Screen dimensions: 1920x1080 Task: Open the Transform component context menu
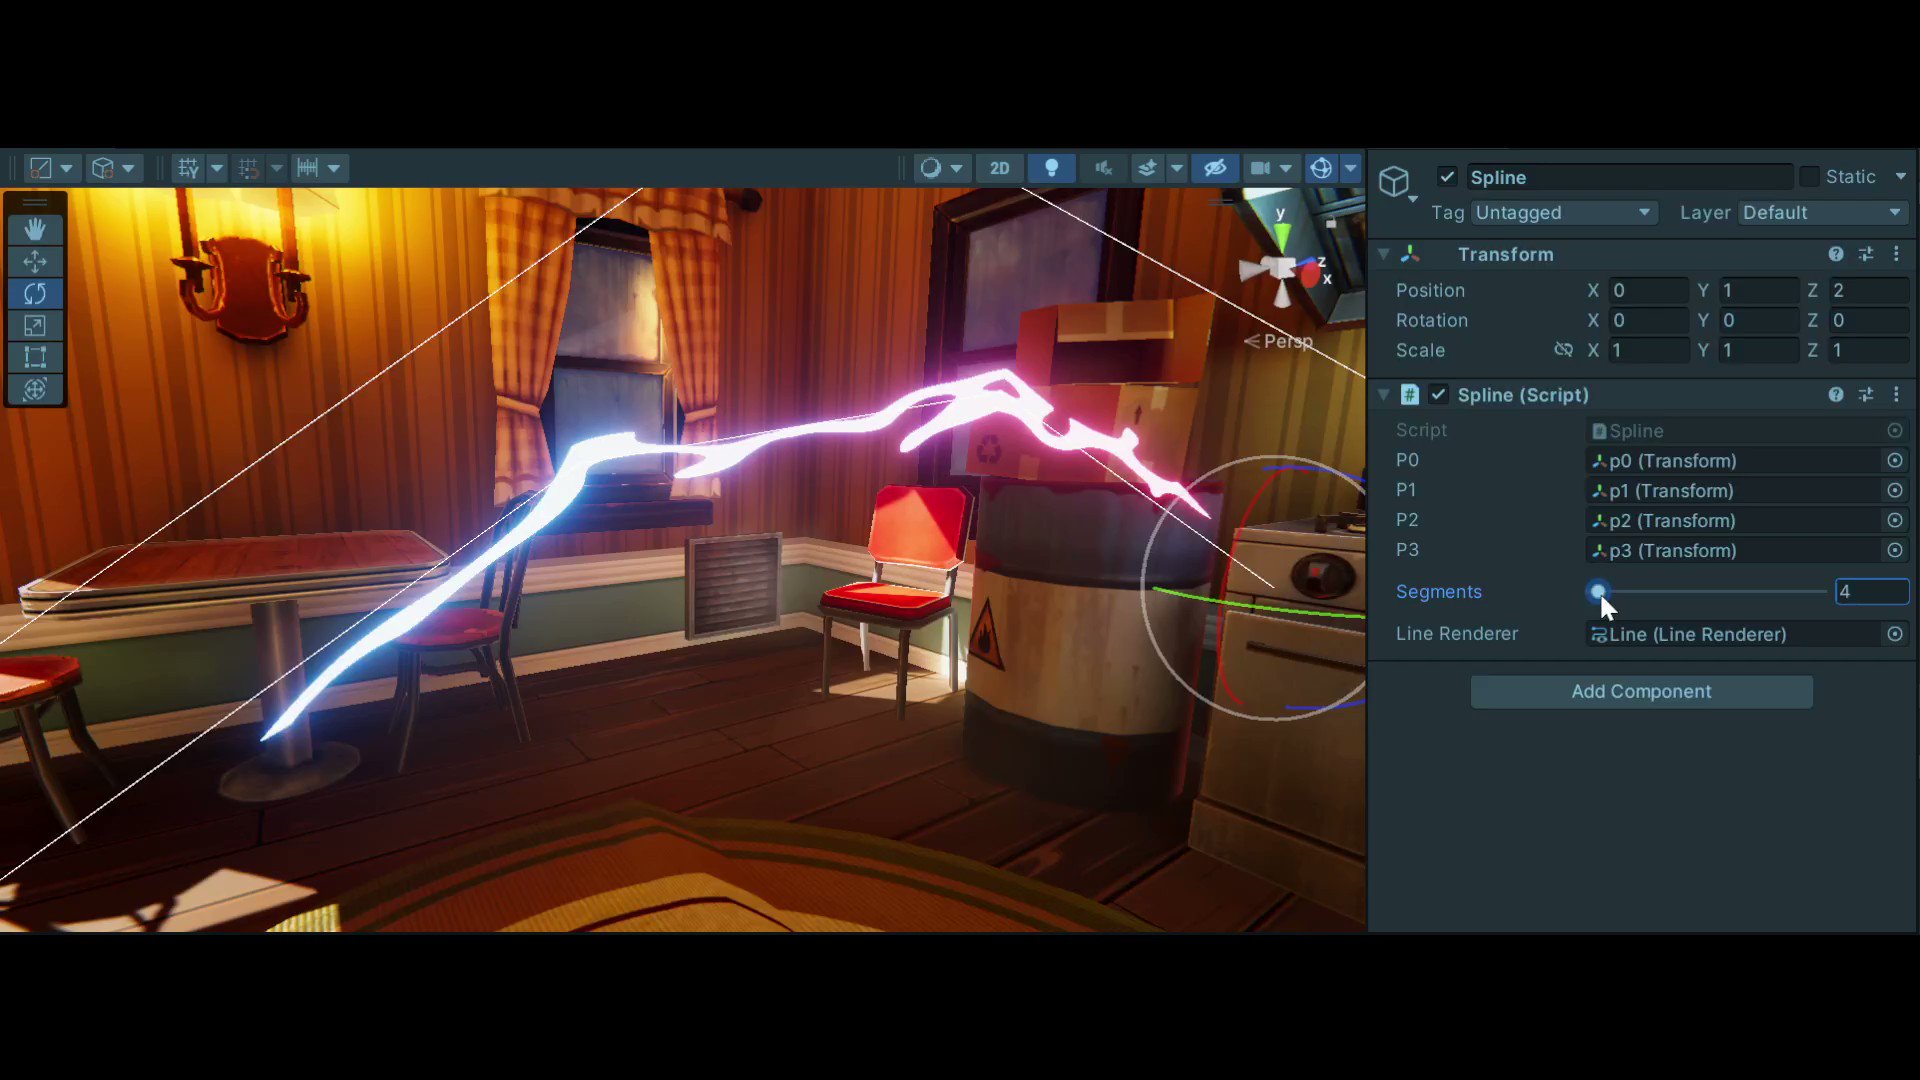1897,254
